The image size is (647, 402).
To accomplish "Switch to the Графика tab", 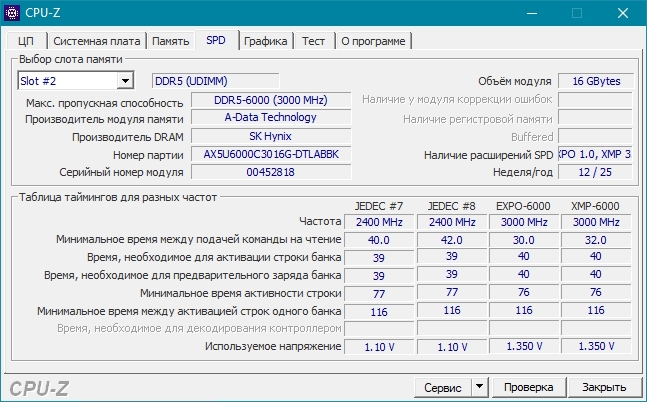I will pyautogui.click(x=265, y=41).
